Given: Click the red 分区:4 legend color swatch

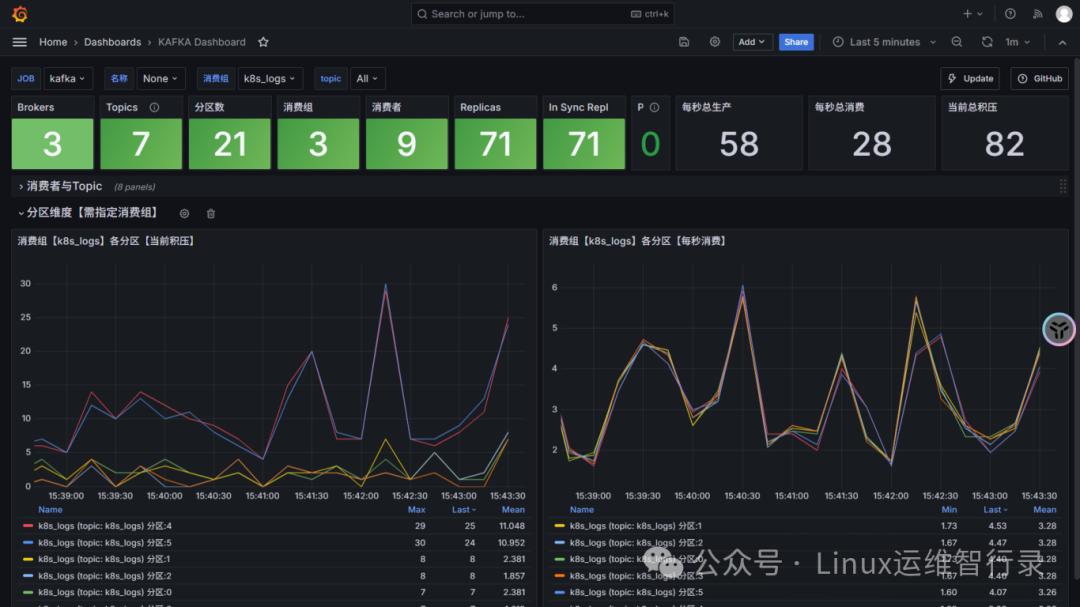Looking at the screenshot, I should [27, 526].
